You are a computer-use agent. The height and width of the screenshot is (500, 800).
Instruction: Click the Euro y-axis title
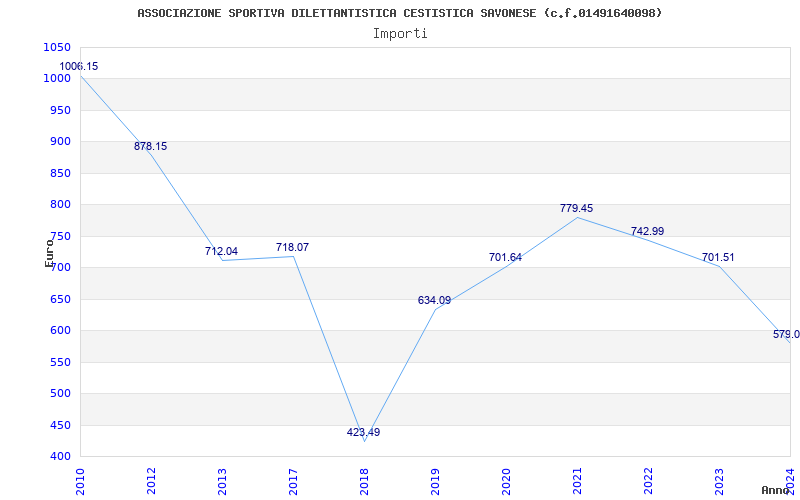(x=49, y=253)
